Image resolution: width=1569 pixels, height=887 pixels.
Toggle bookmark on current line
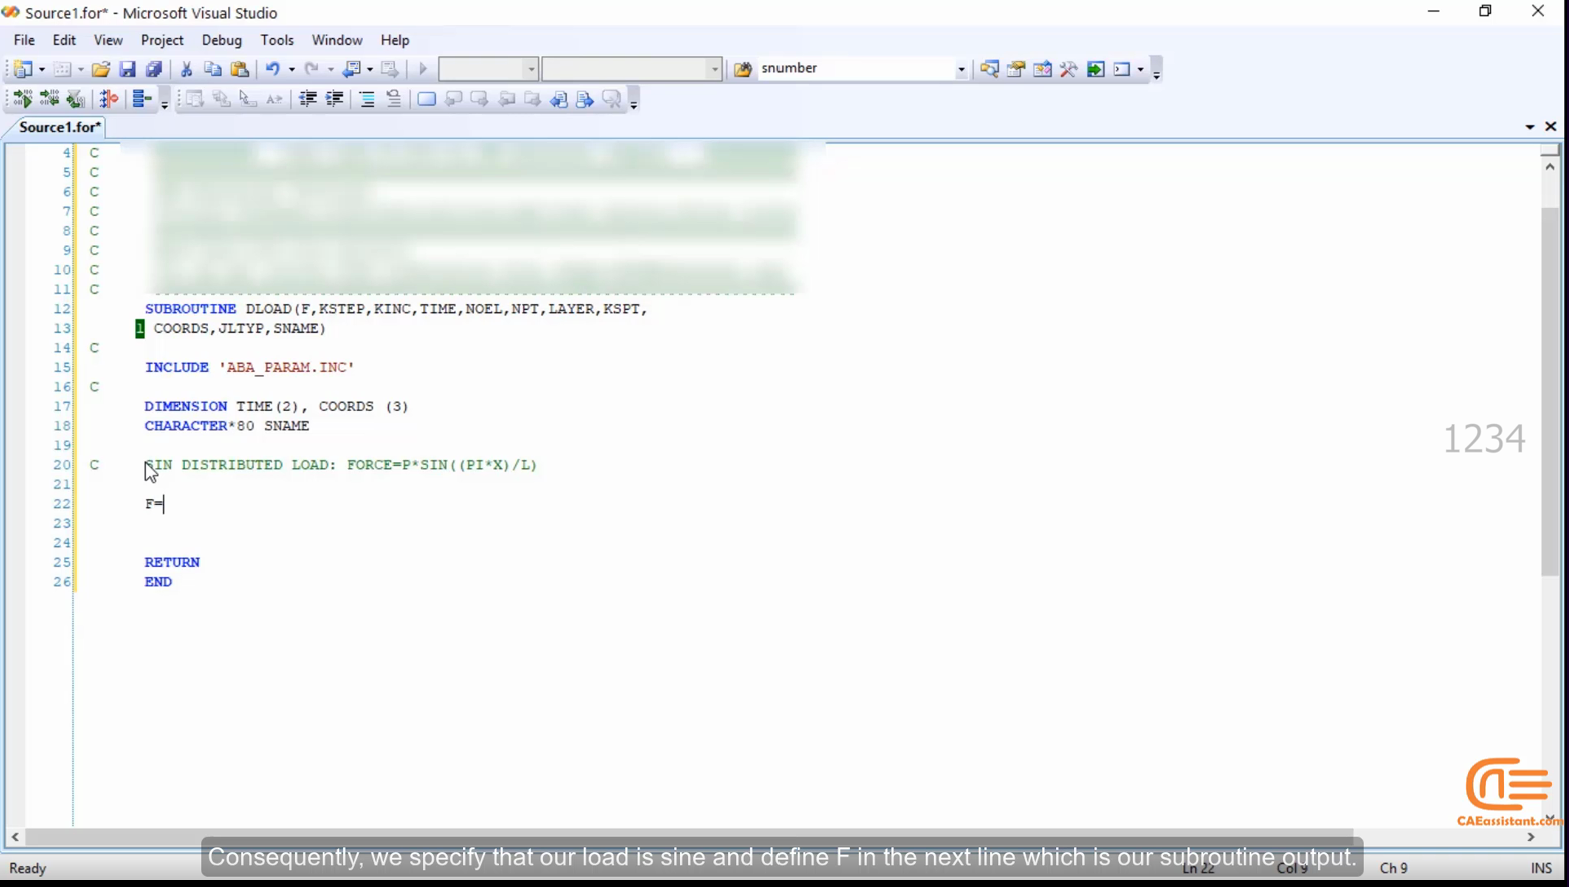pyautogui.click(x=427, y=99)
